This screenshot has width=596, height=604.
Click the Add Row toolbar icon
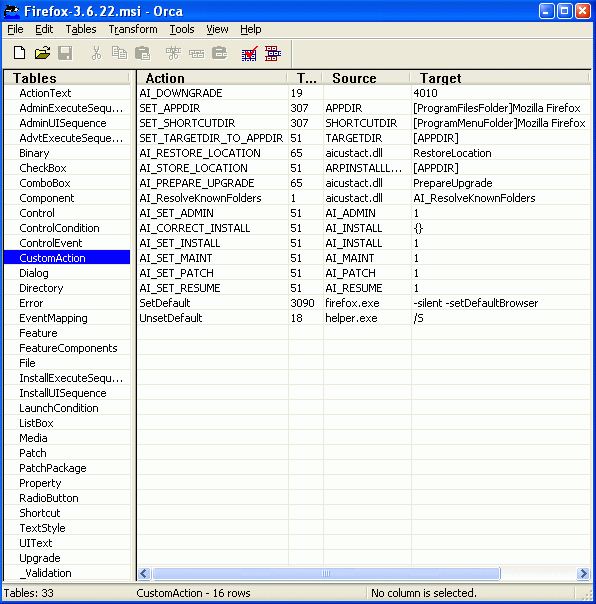tap(196, 53)
